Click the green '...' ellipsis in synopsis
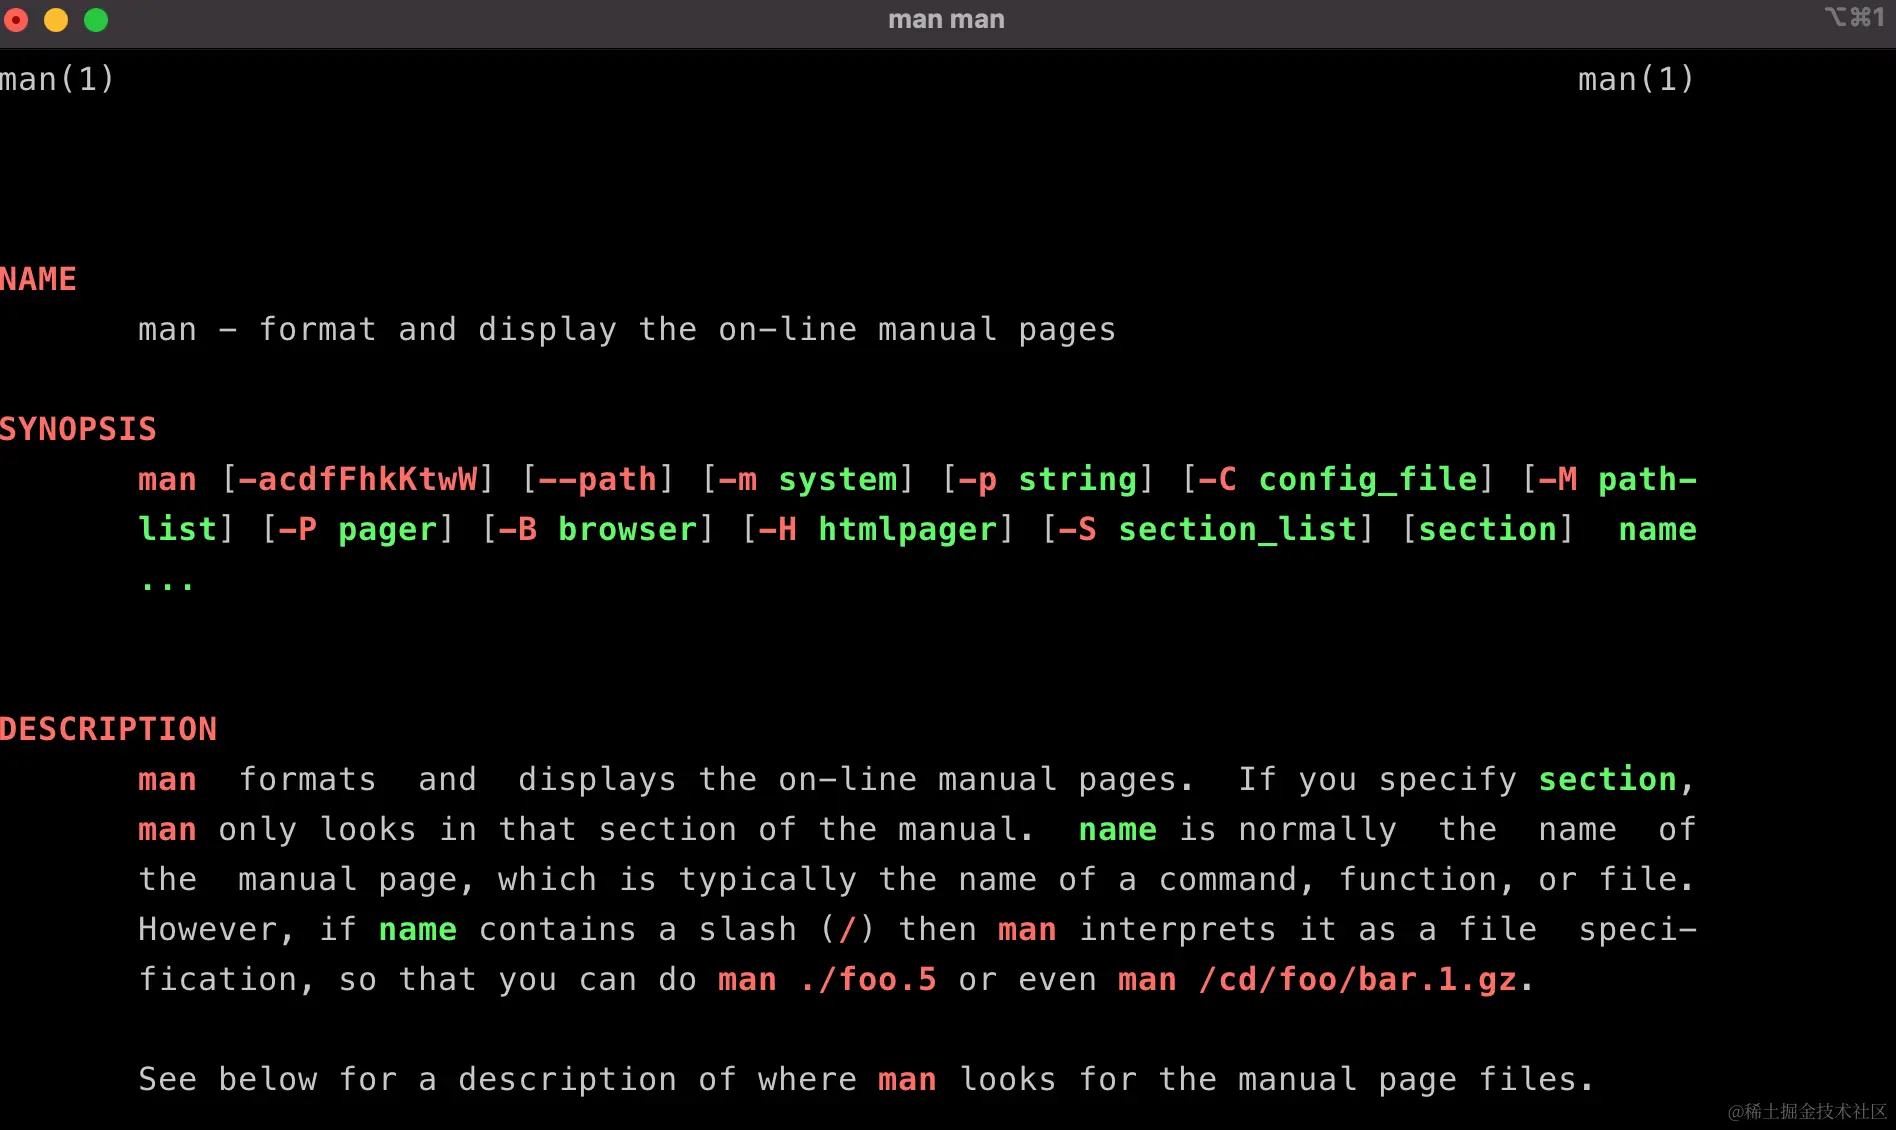 click(167, 585)
